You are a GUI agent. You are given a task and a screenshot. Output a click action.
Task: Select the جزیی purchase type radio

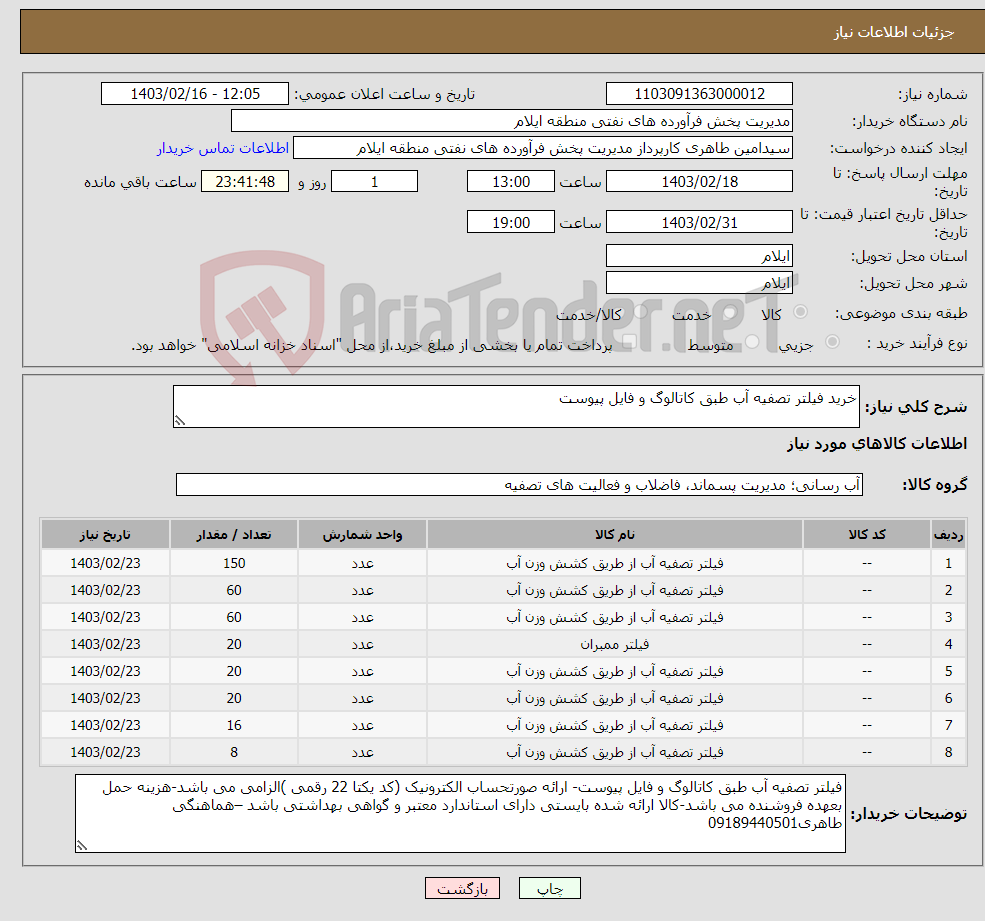(x=832, y=342)
